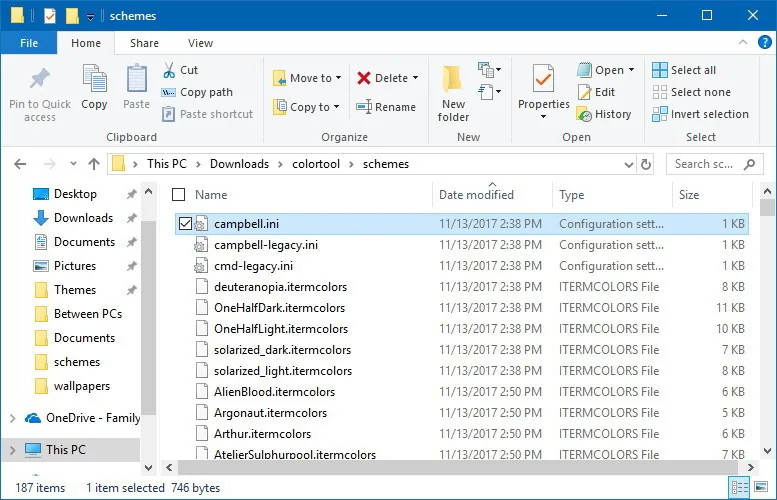Go back with the left arrow

(x=20, y=164)
